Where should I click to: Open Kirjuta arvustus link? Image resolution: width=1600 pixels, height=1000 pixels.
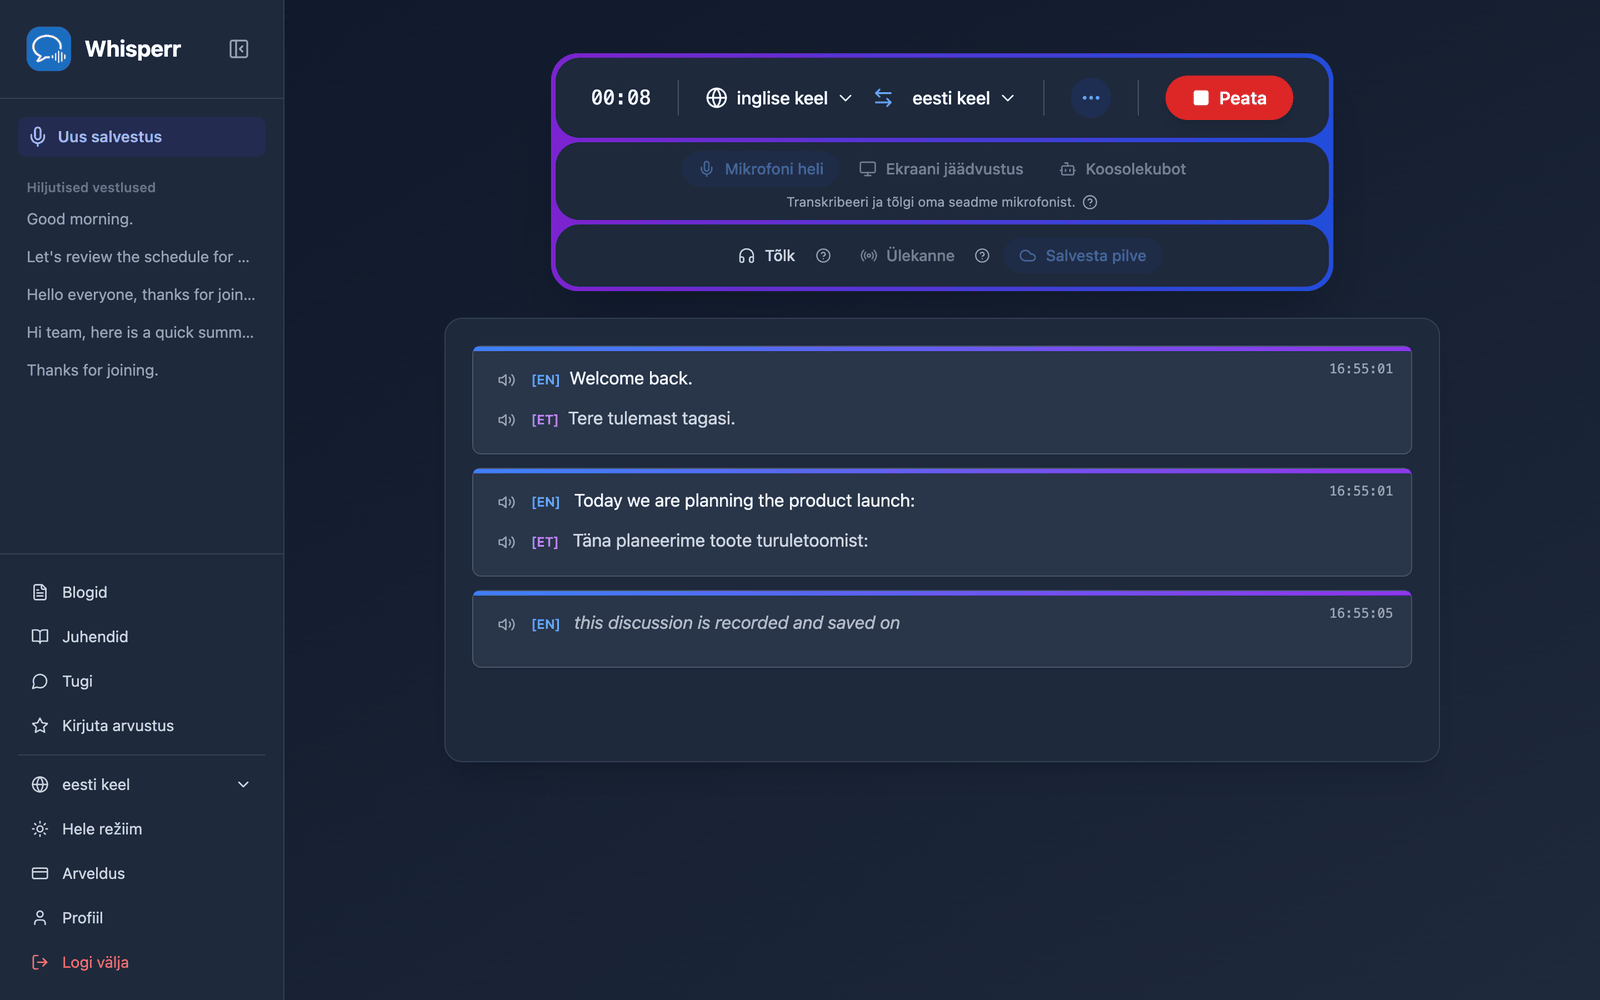(x=141, y=726)
